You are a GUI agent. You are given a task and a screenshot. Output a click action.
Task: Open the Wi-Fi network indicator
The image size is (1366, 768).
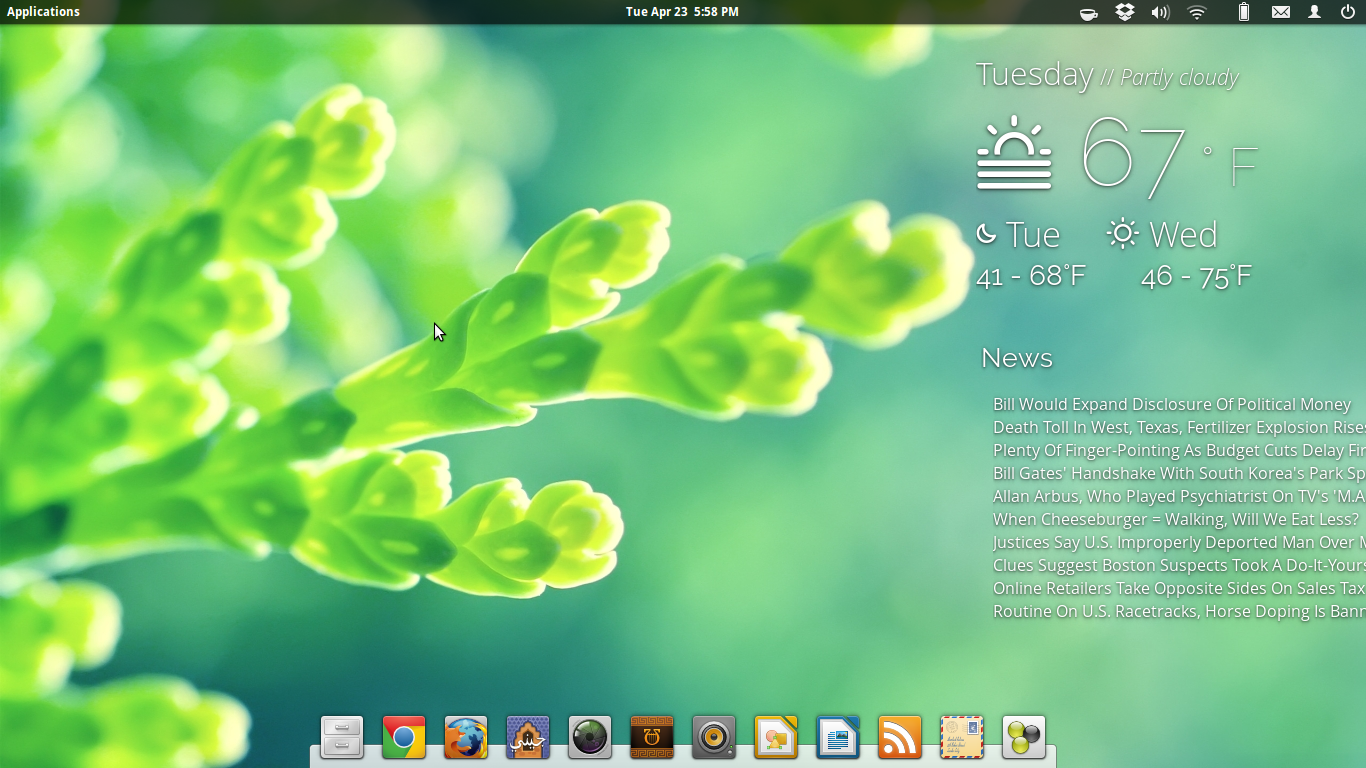click(1196, 12)
